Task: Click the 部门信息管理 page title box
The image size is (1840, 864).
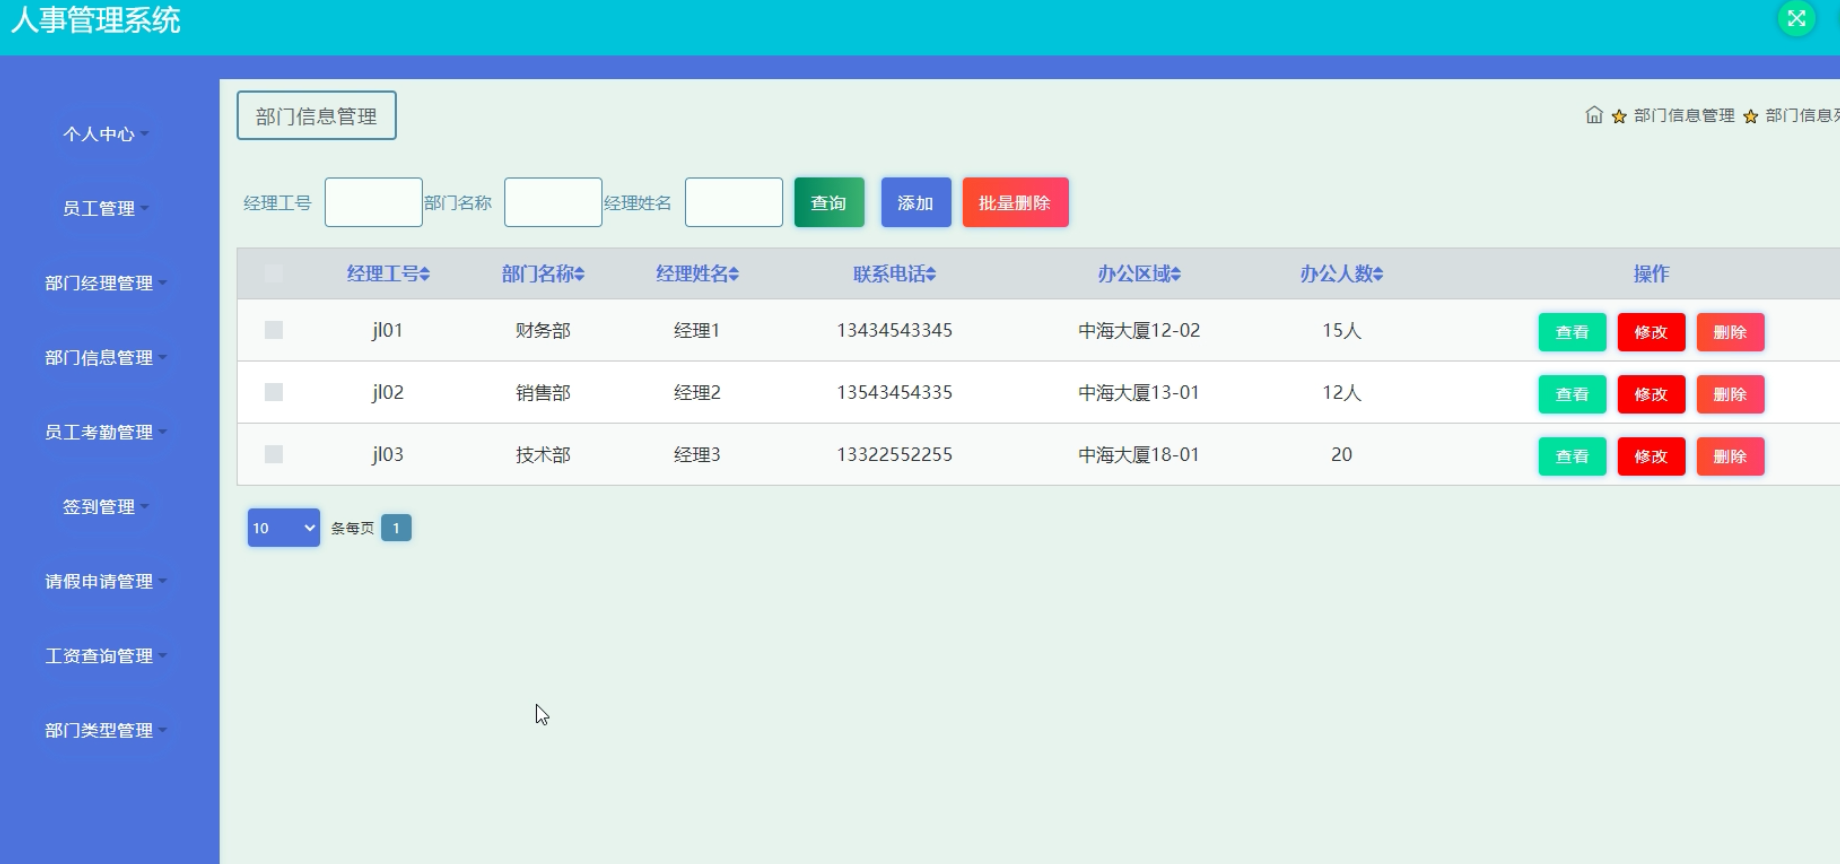Action: click(316, 116)
